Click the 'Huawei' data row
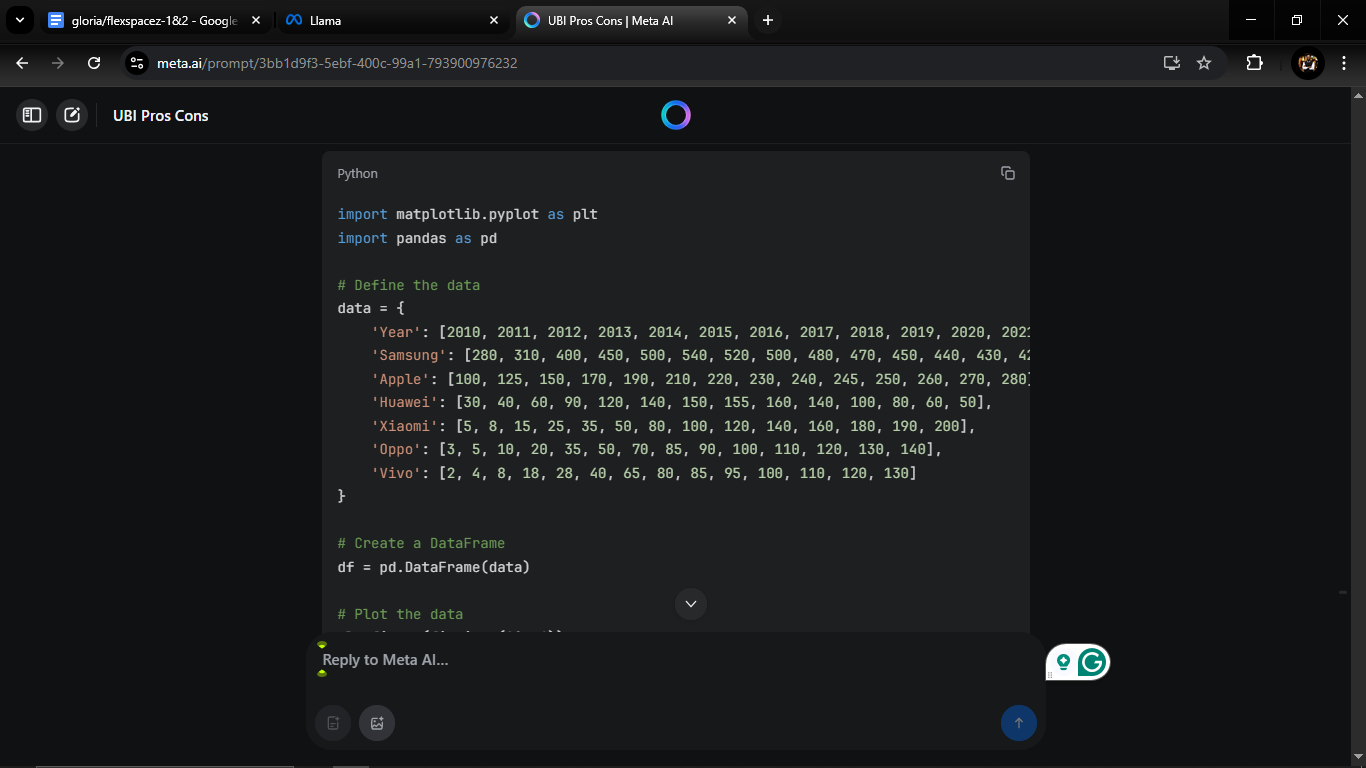Screen dimensions: 1366x768 tap(682, 402)
